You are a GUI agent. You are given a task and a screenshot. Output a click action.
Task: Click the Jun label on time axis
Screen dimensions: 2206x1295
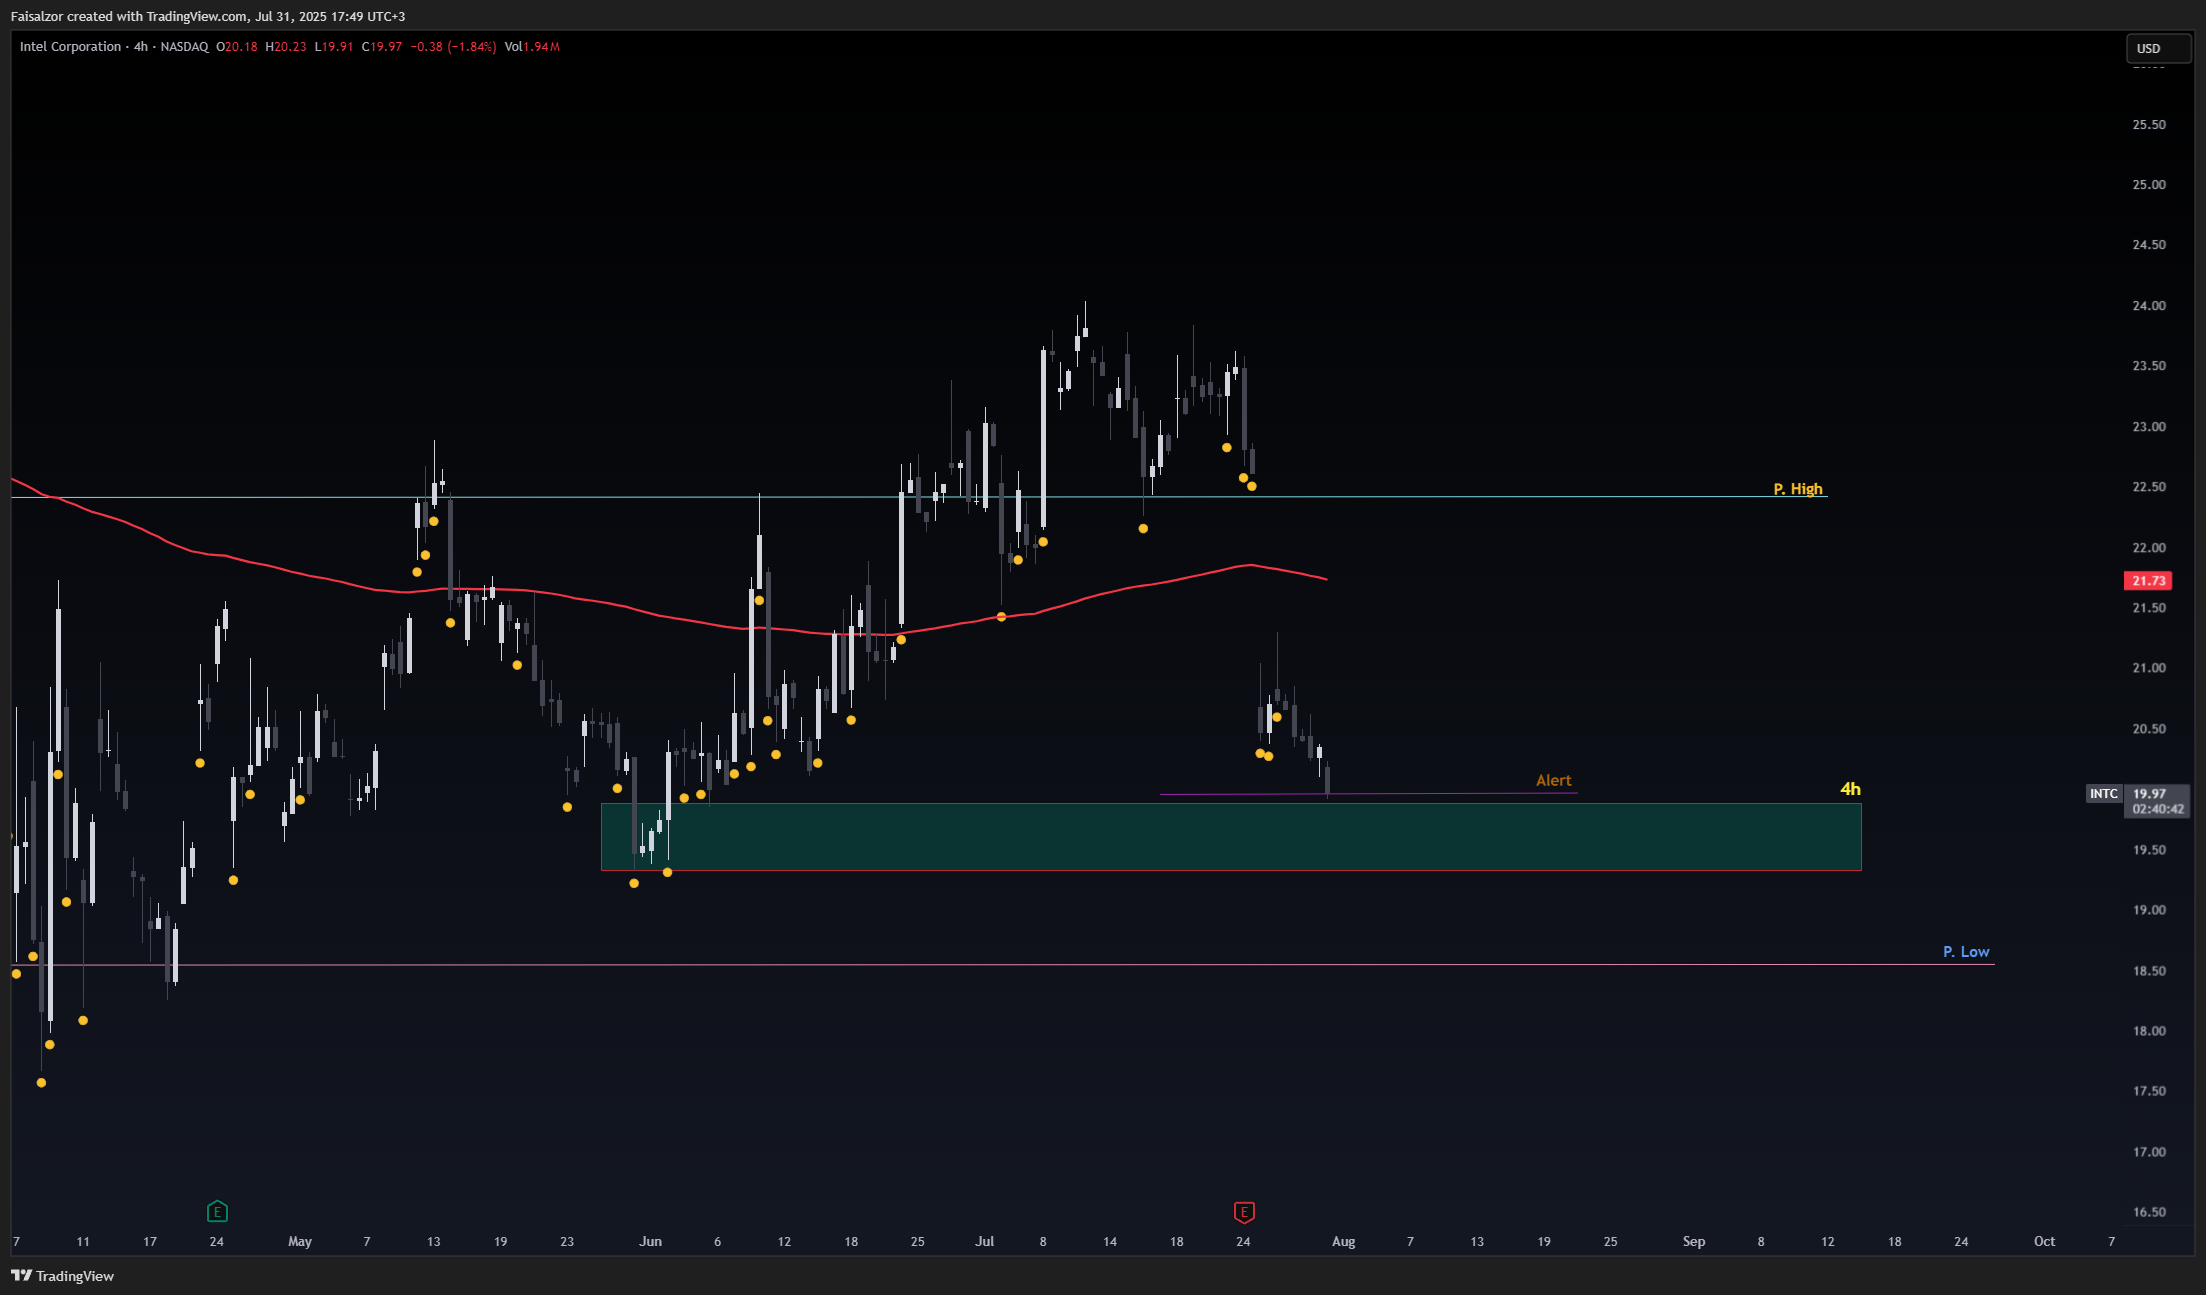tap(651, 1241)
